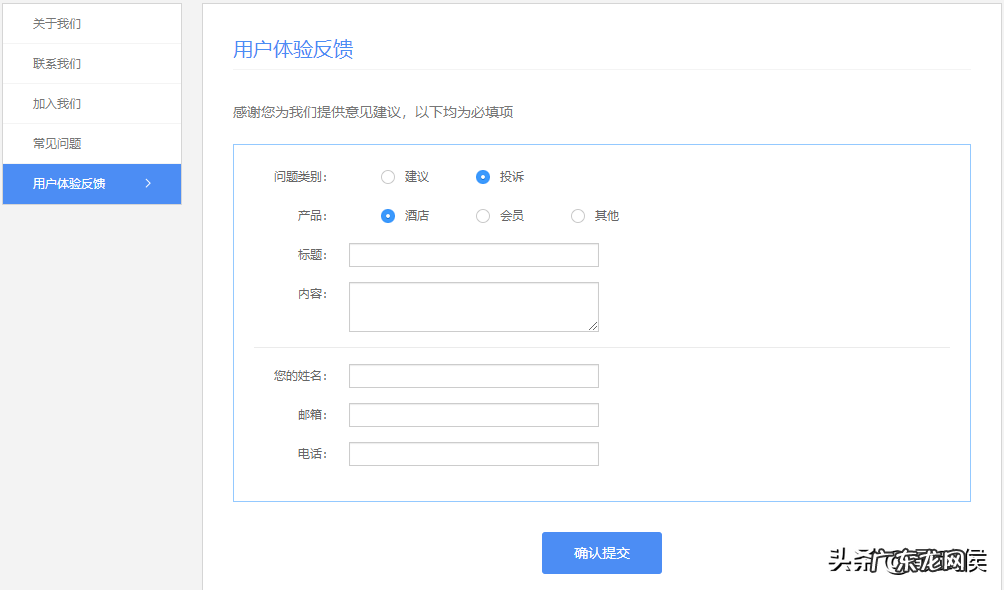Screen dimensions: 1004x590
Task: Click the 确认提交 submit button
Action: (x=601, y=552)
